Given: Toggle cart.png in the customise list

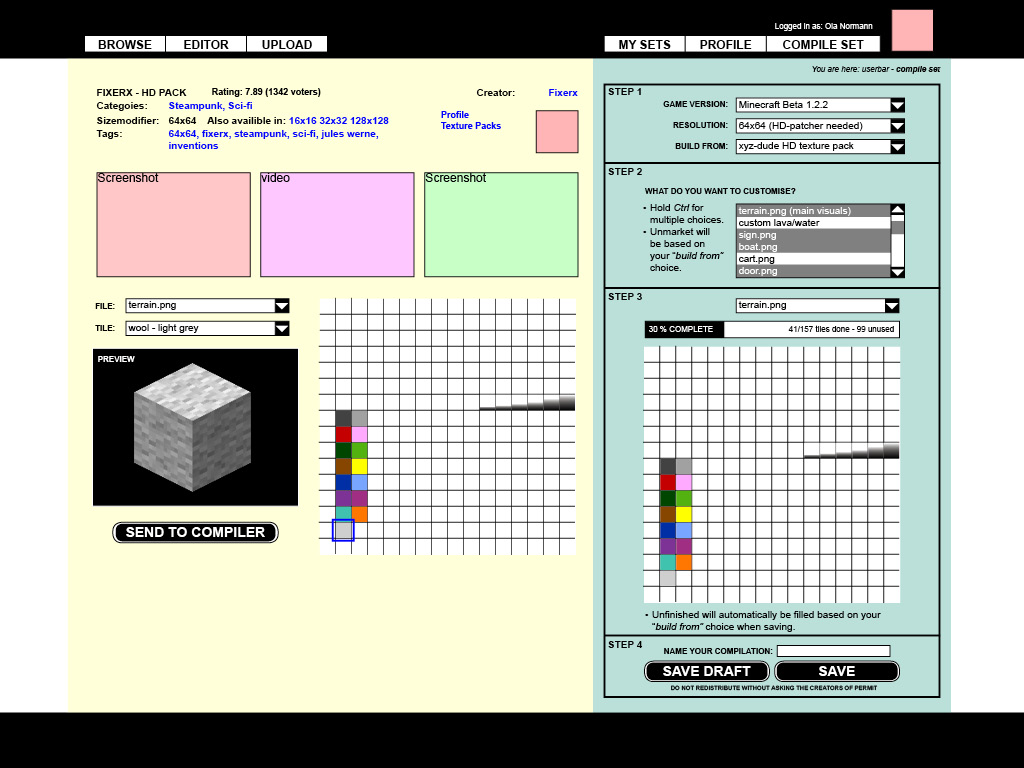Looking at the screenshot, I should coord(812,259).
